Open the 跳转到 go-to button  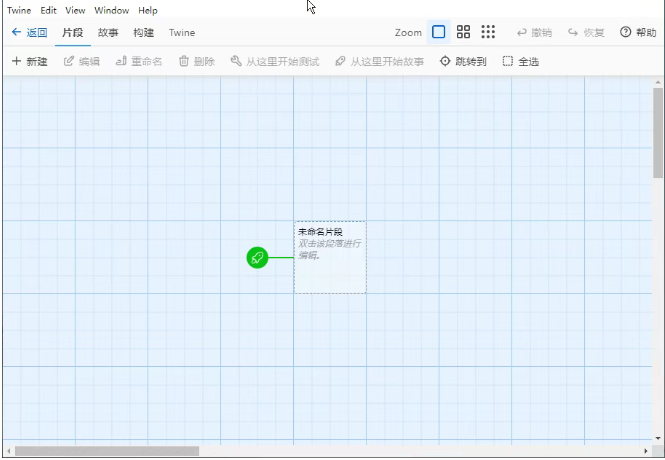463,61
